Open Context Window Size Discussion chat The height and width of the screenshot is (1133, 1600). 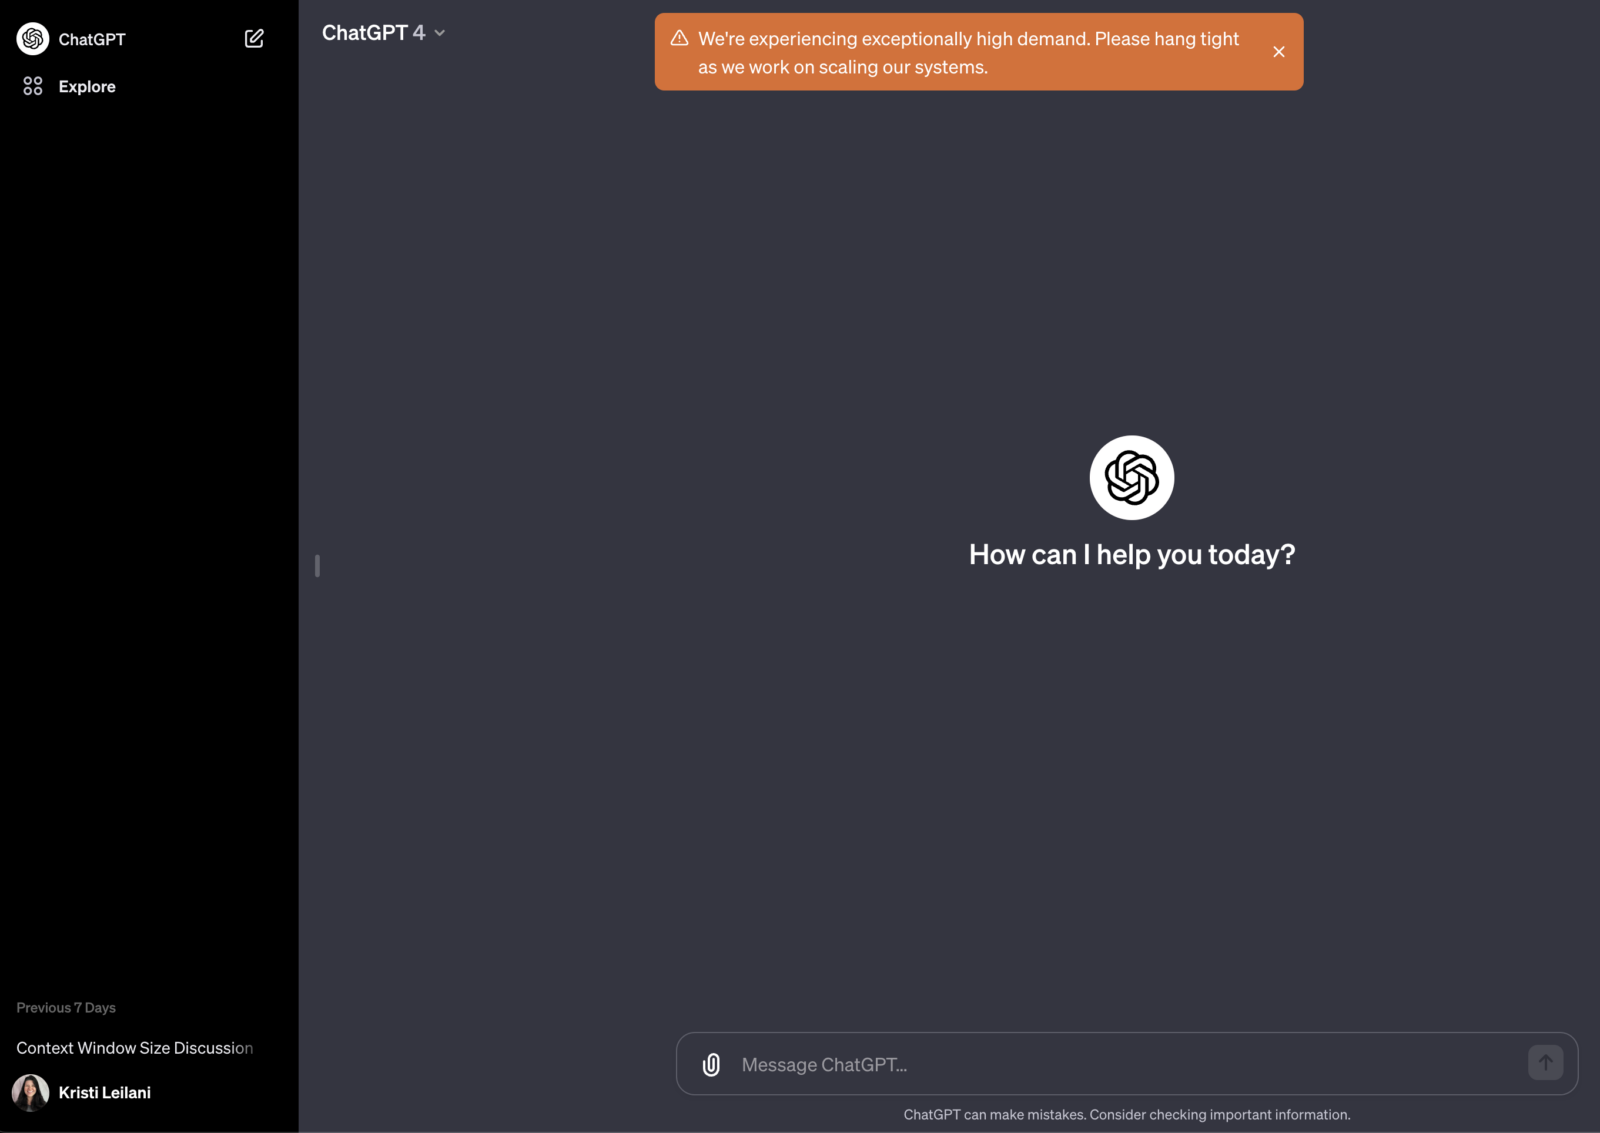[134, 1047]
